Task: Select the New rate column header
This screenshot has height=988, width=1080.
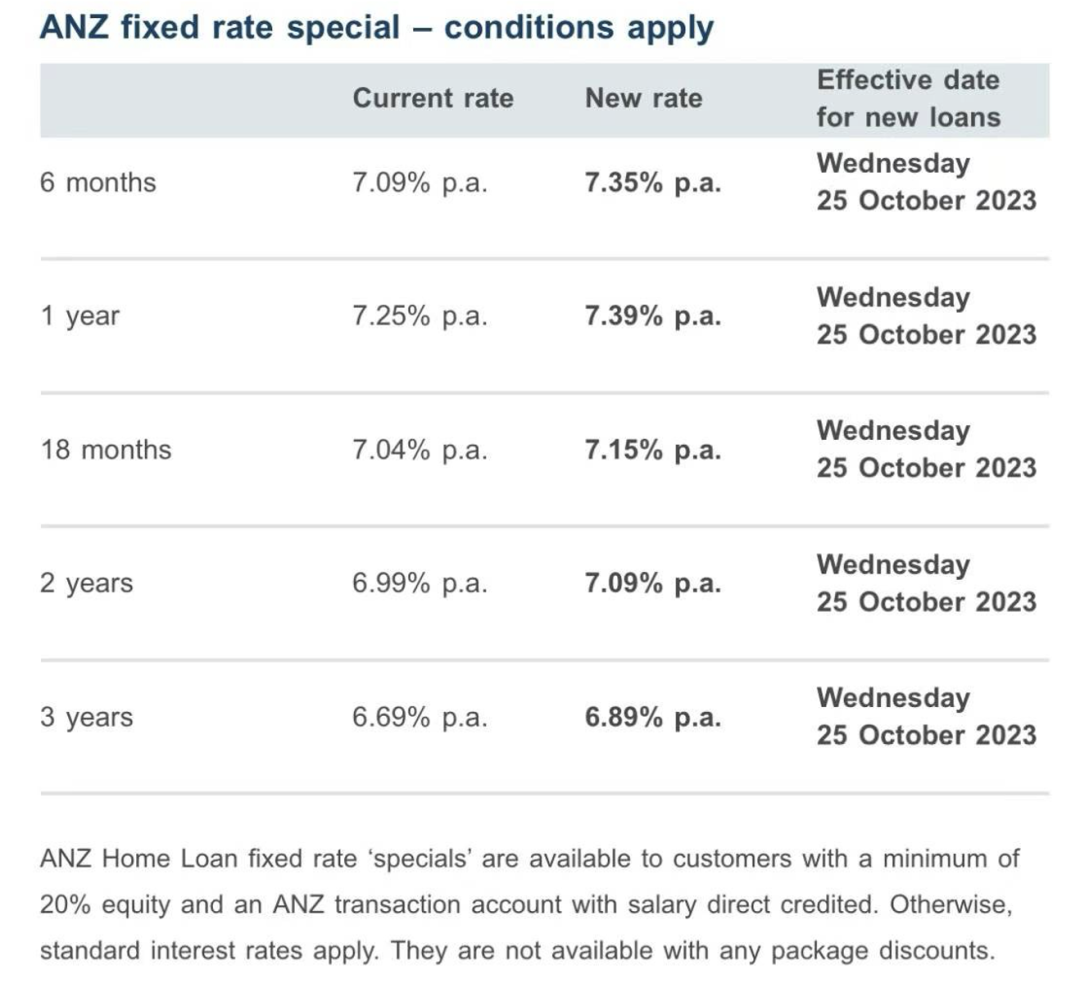Action: [643, 98]
